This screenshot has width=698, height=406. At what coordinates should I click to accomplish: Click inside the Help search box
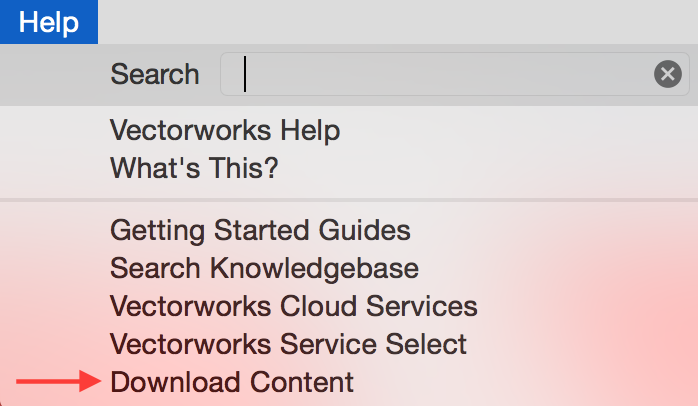[440, 74]
